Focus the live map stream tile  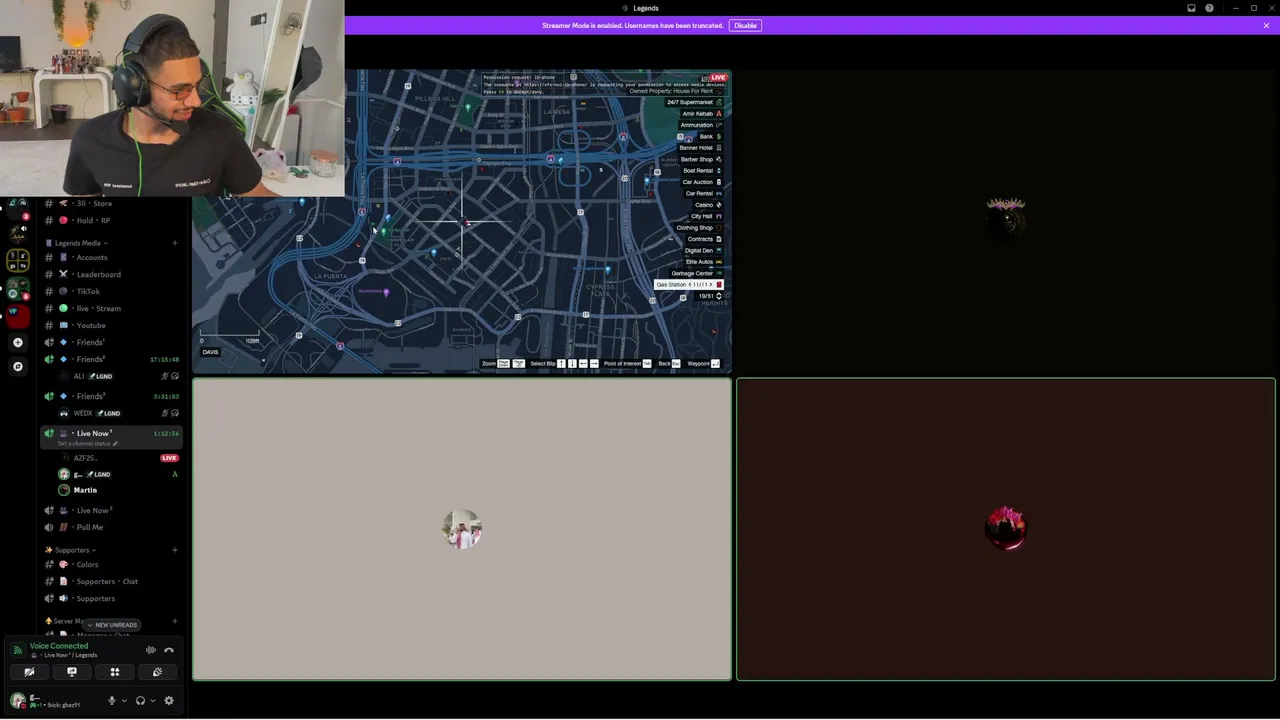coord(462,222)
